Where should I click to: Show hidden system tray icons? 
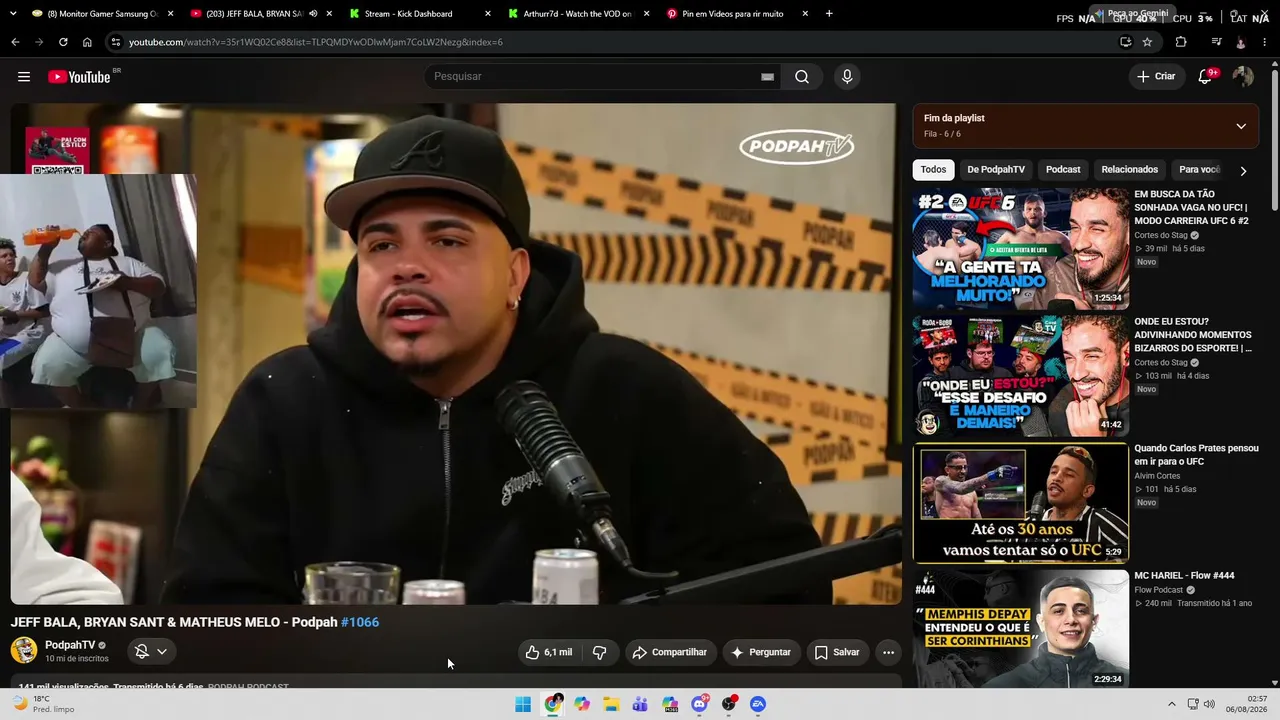1170,704
